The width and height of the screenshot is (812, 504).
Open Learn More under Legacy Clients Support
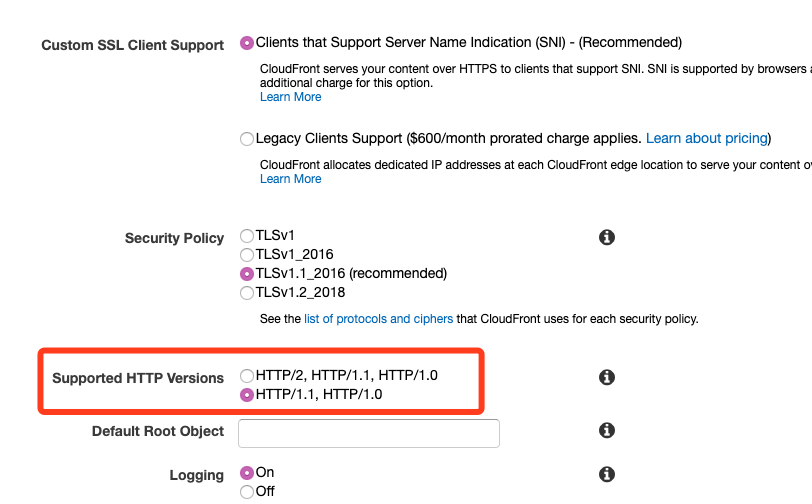coord(291,179)
